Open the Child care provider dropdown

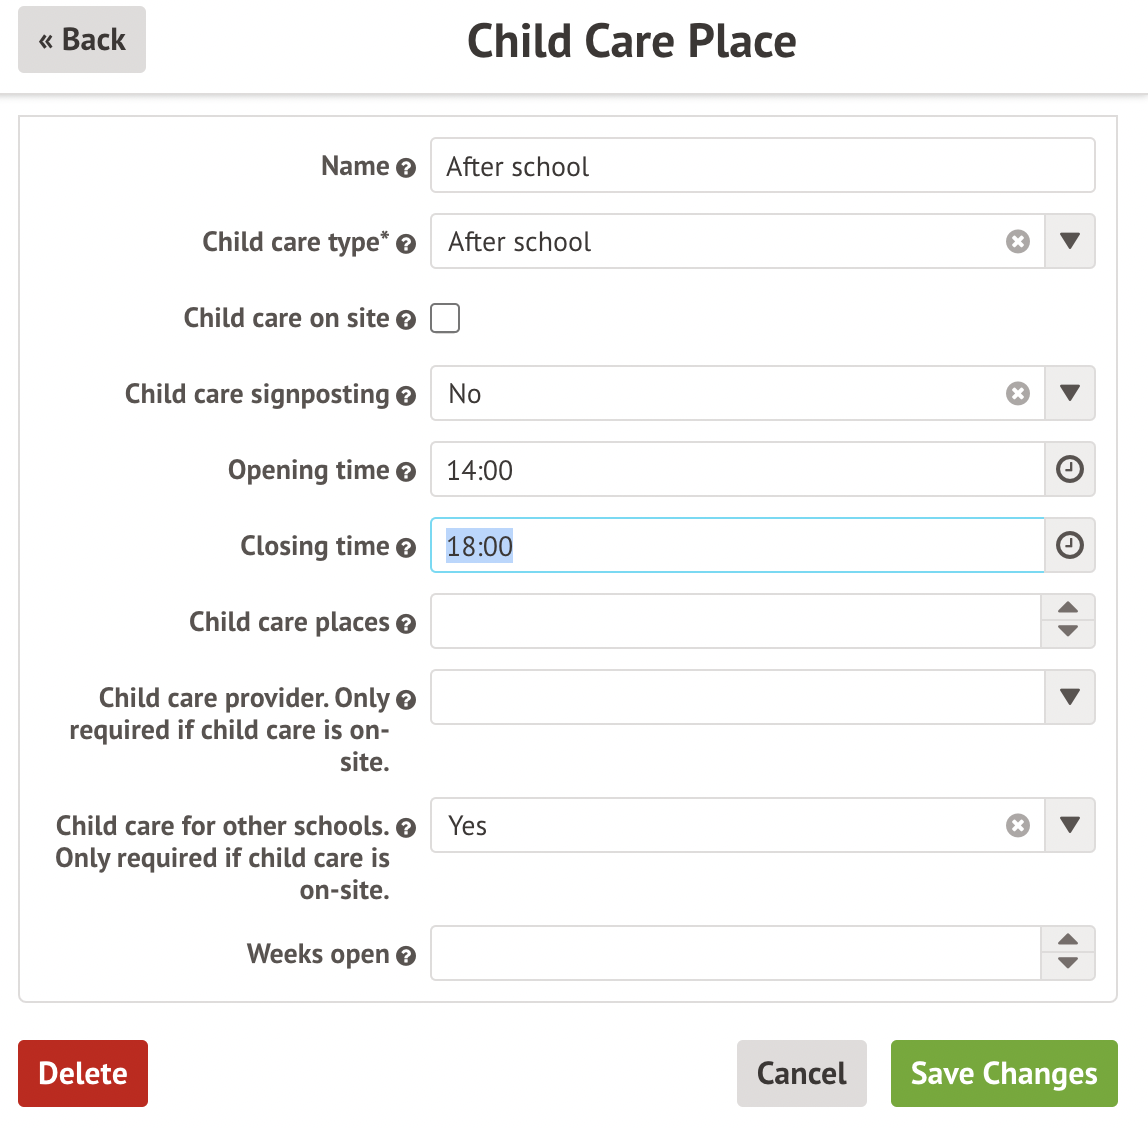coord(1069,697)
